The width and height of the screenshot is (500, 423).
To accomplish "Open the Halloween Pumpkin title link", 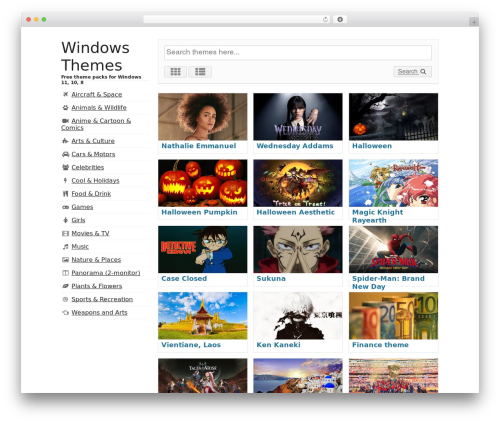I will [x=199, y=212].
